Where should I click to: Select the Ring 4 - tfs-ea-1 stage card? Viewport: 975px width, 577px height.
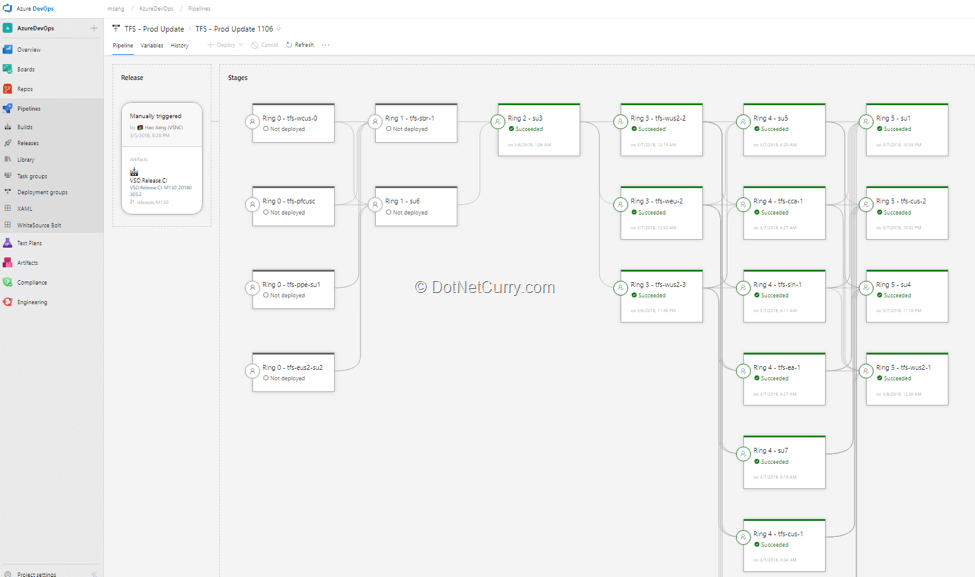784,379
